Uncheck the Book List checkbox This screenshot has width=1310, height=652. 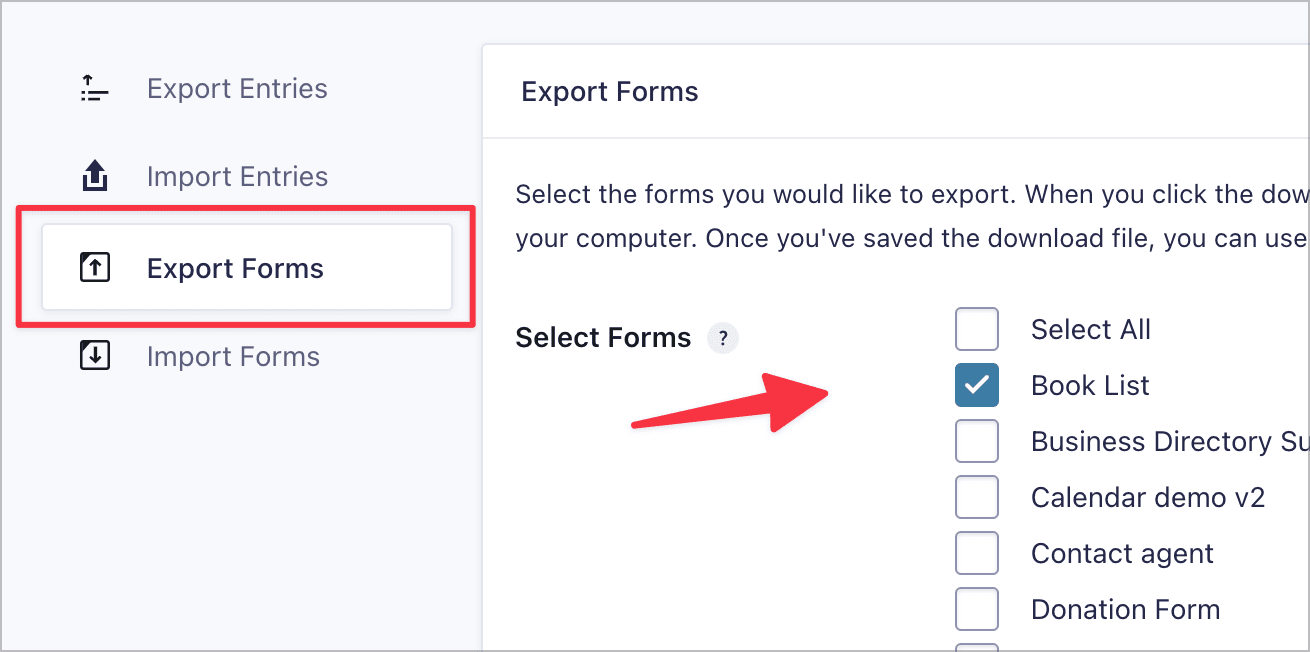pyautogui.click(x=976, y=386)
